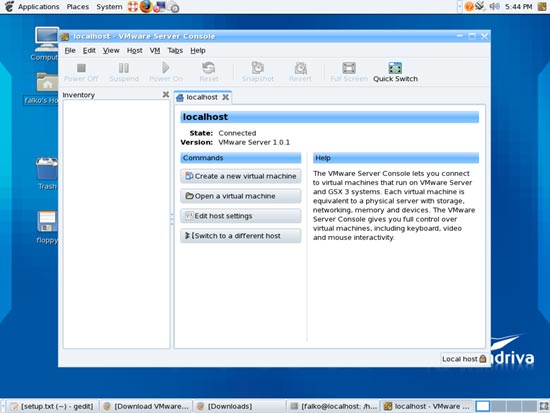Switch to falko@localhost terminal taskbar window
This screenshot has height=413, width=550.
(x=333, y=406)
